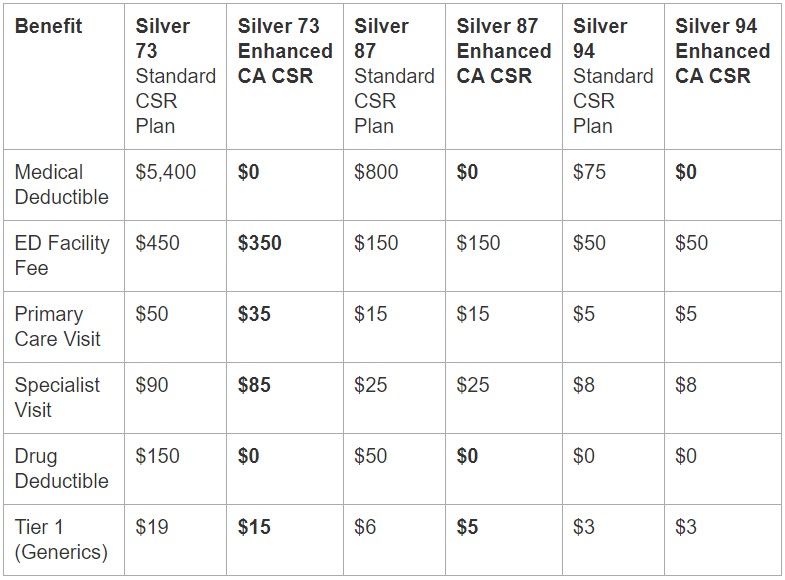Click the Drug Deductible row label
Image resolution: width=785 pixels, height=580 pixels.
click(61, 468)
